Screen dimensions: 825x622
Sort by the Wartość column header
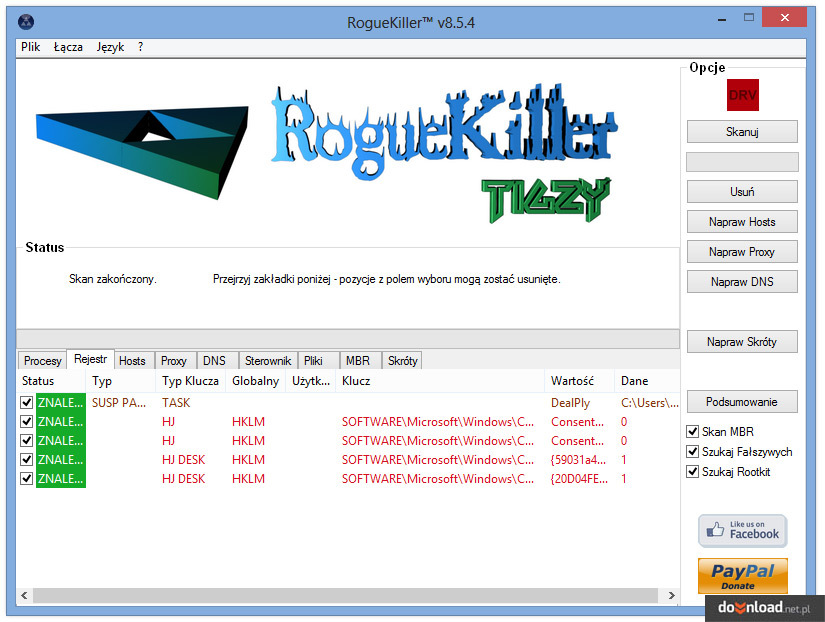[579, 380]
